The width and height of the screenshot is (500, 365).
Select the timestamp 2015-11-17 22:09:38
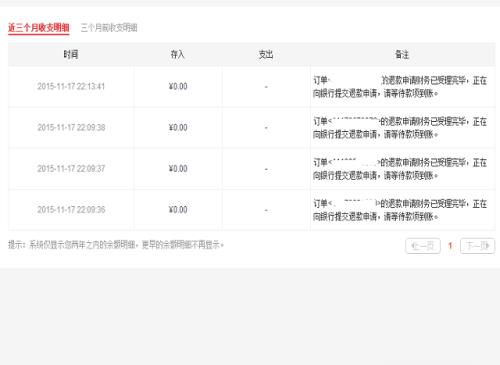(71, 128)
